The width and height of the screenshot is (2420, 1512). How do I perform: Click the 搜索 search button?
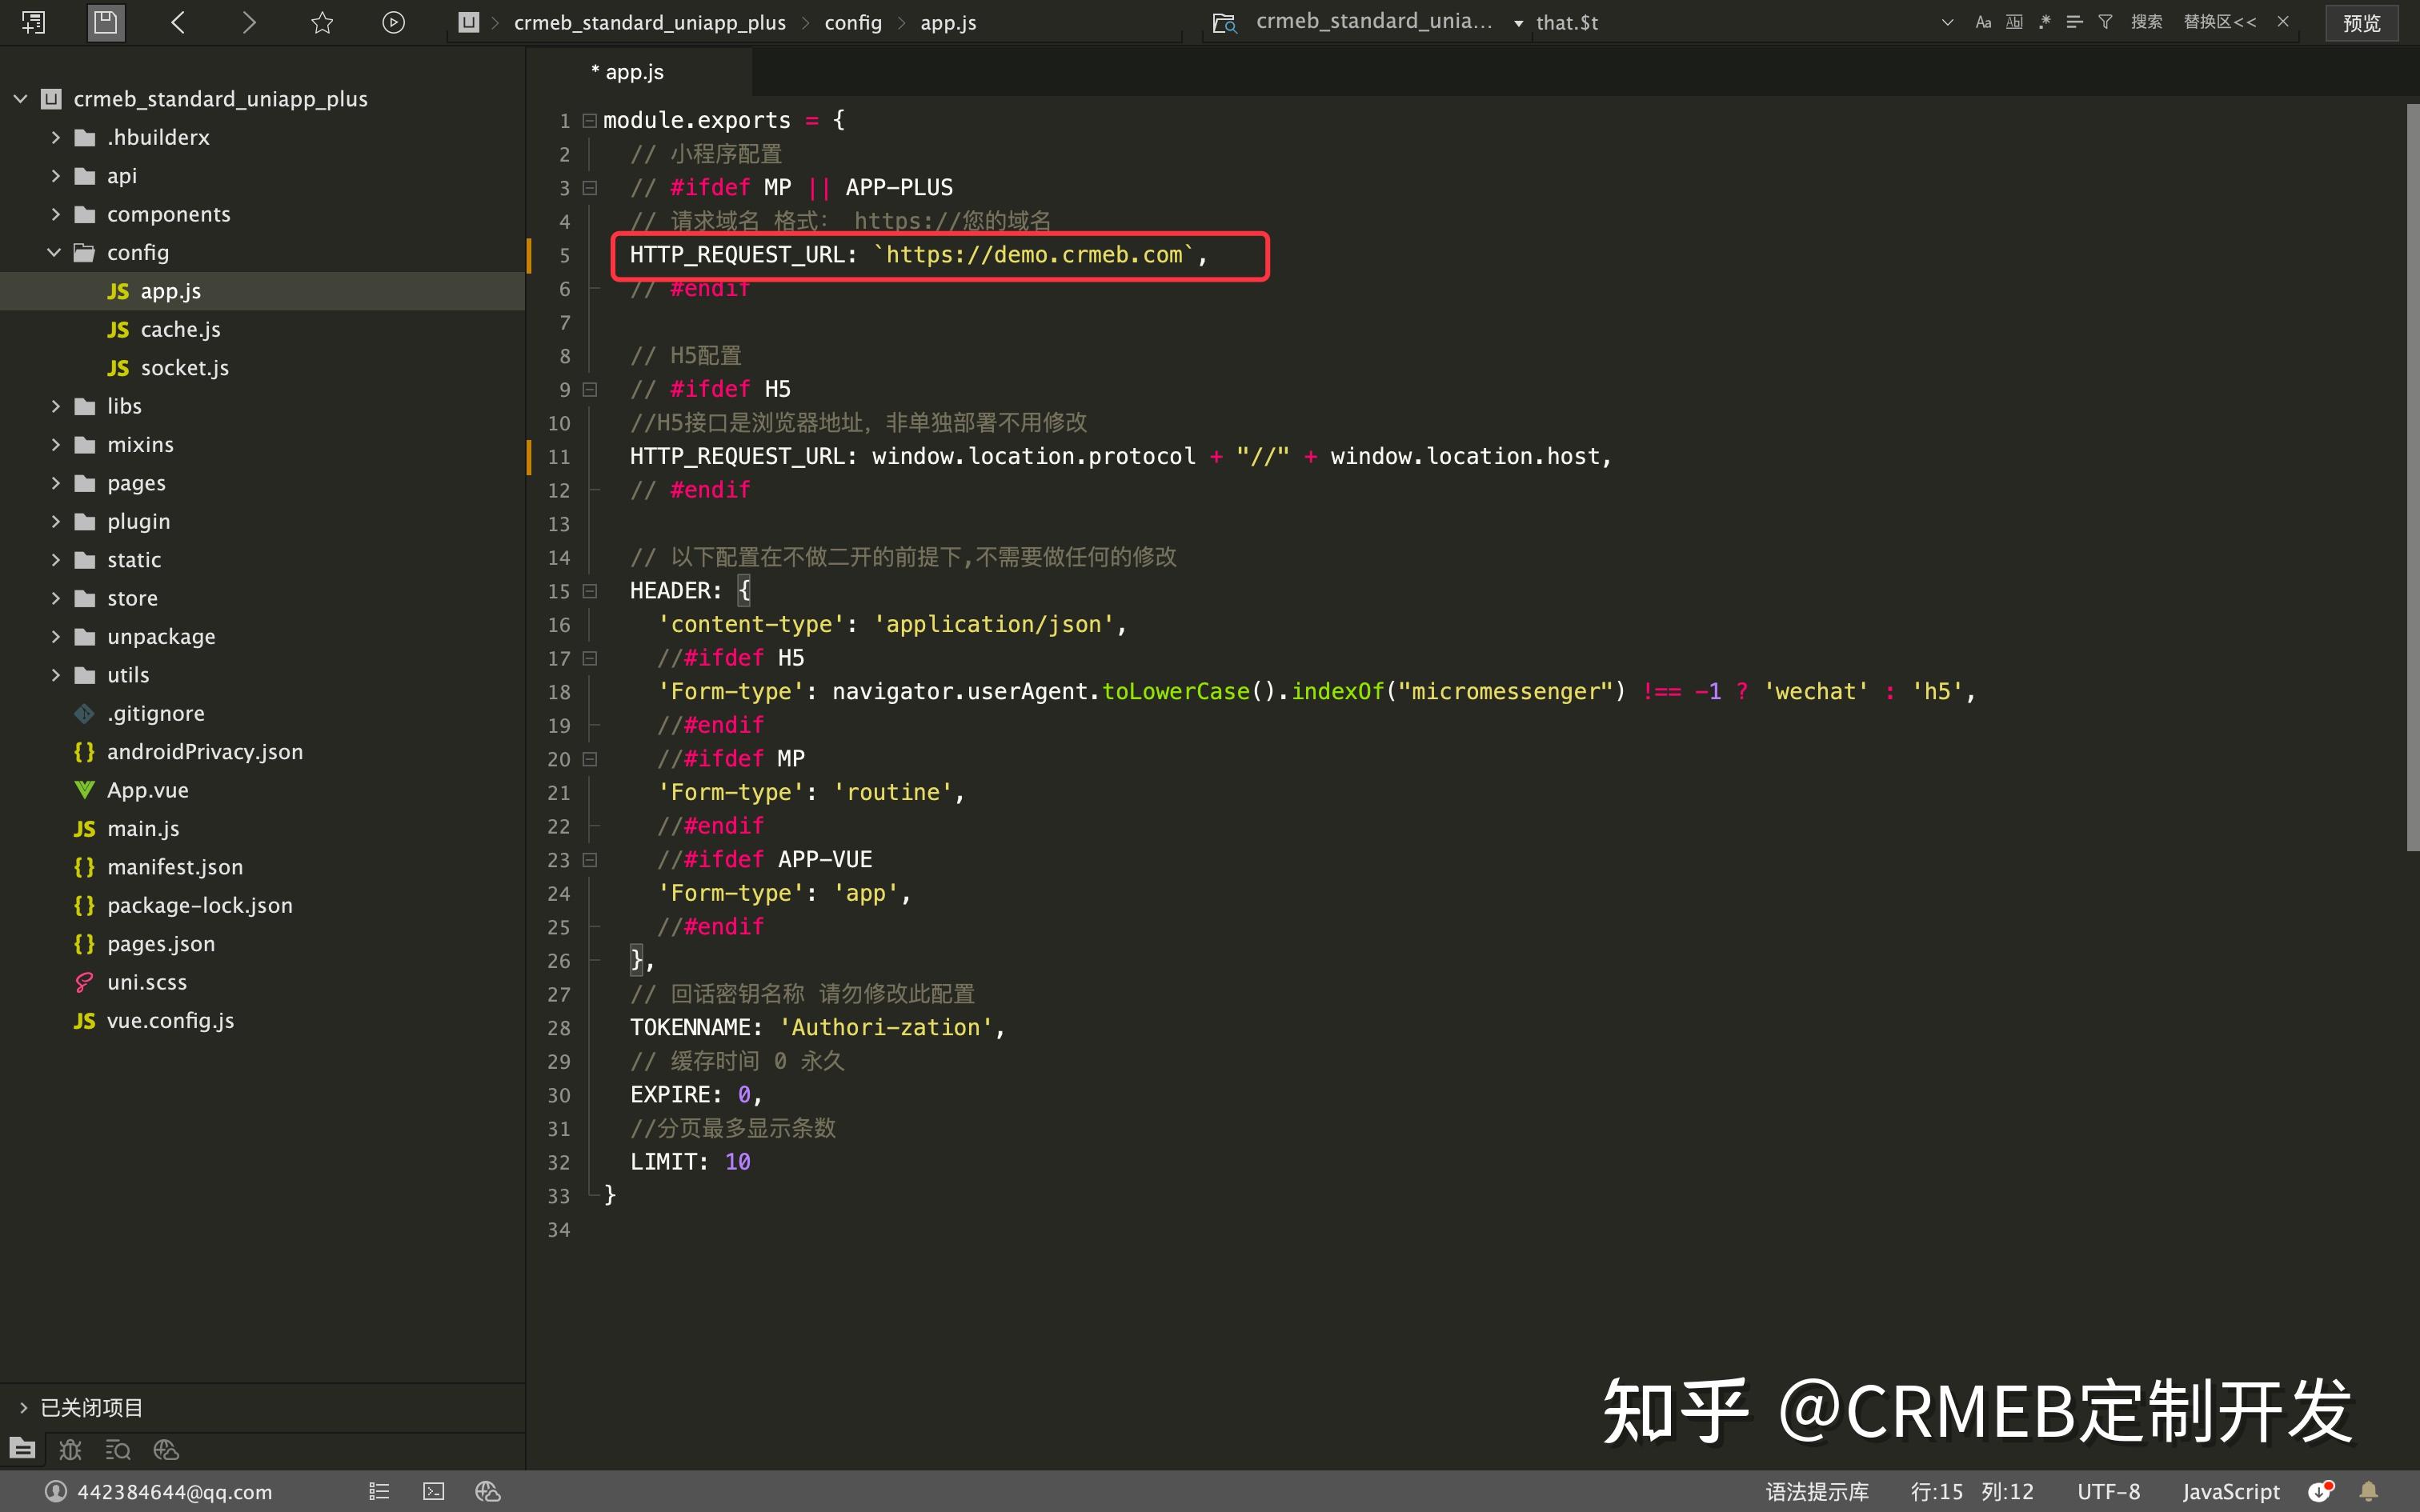[x=2148, y=21]
